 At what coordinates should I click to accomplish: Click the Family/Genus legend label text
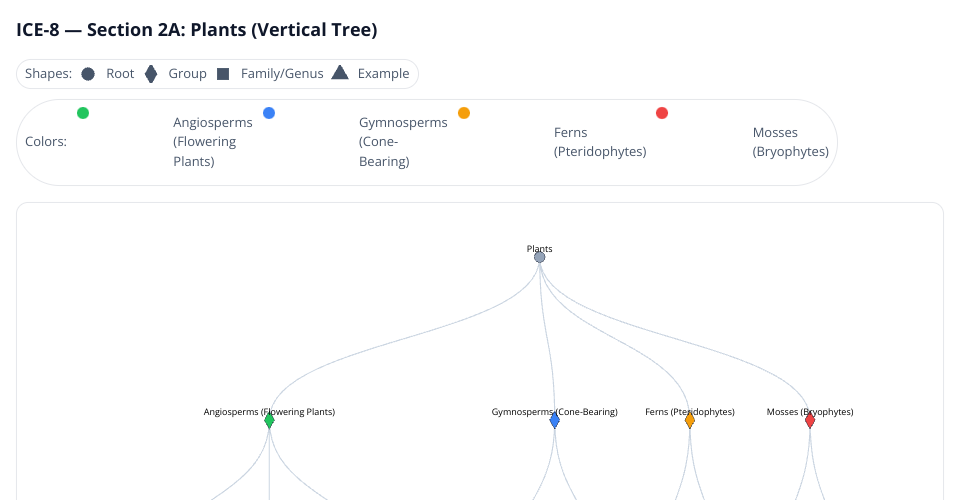[282, 74]
